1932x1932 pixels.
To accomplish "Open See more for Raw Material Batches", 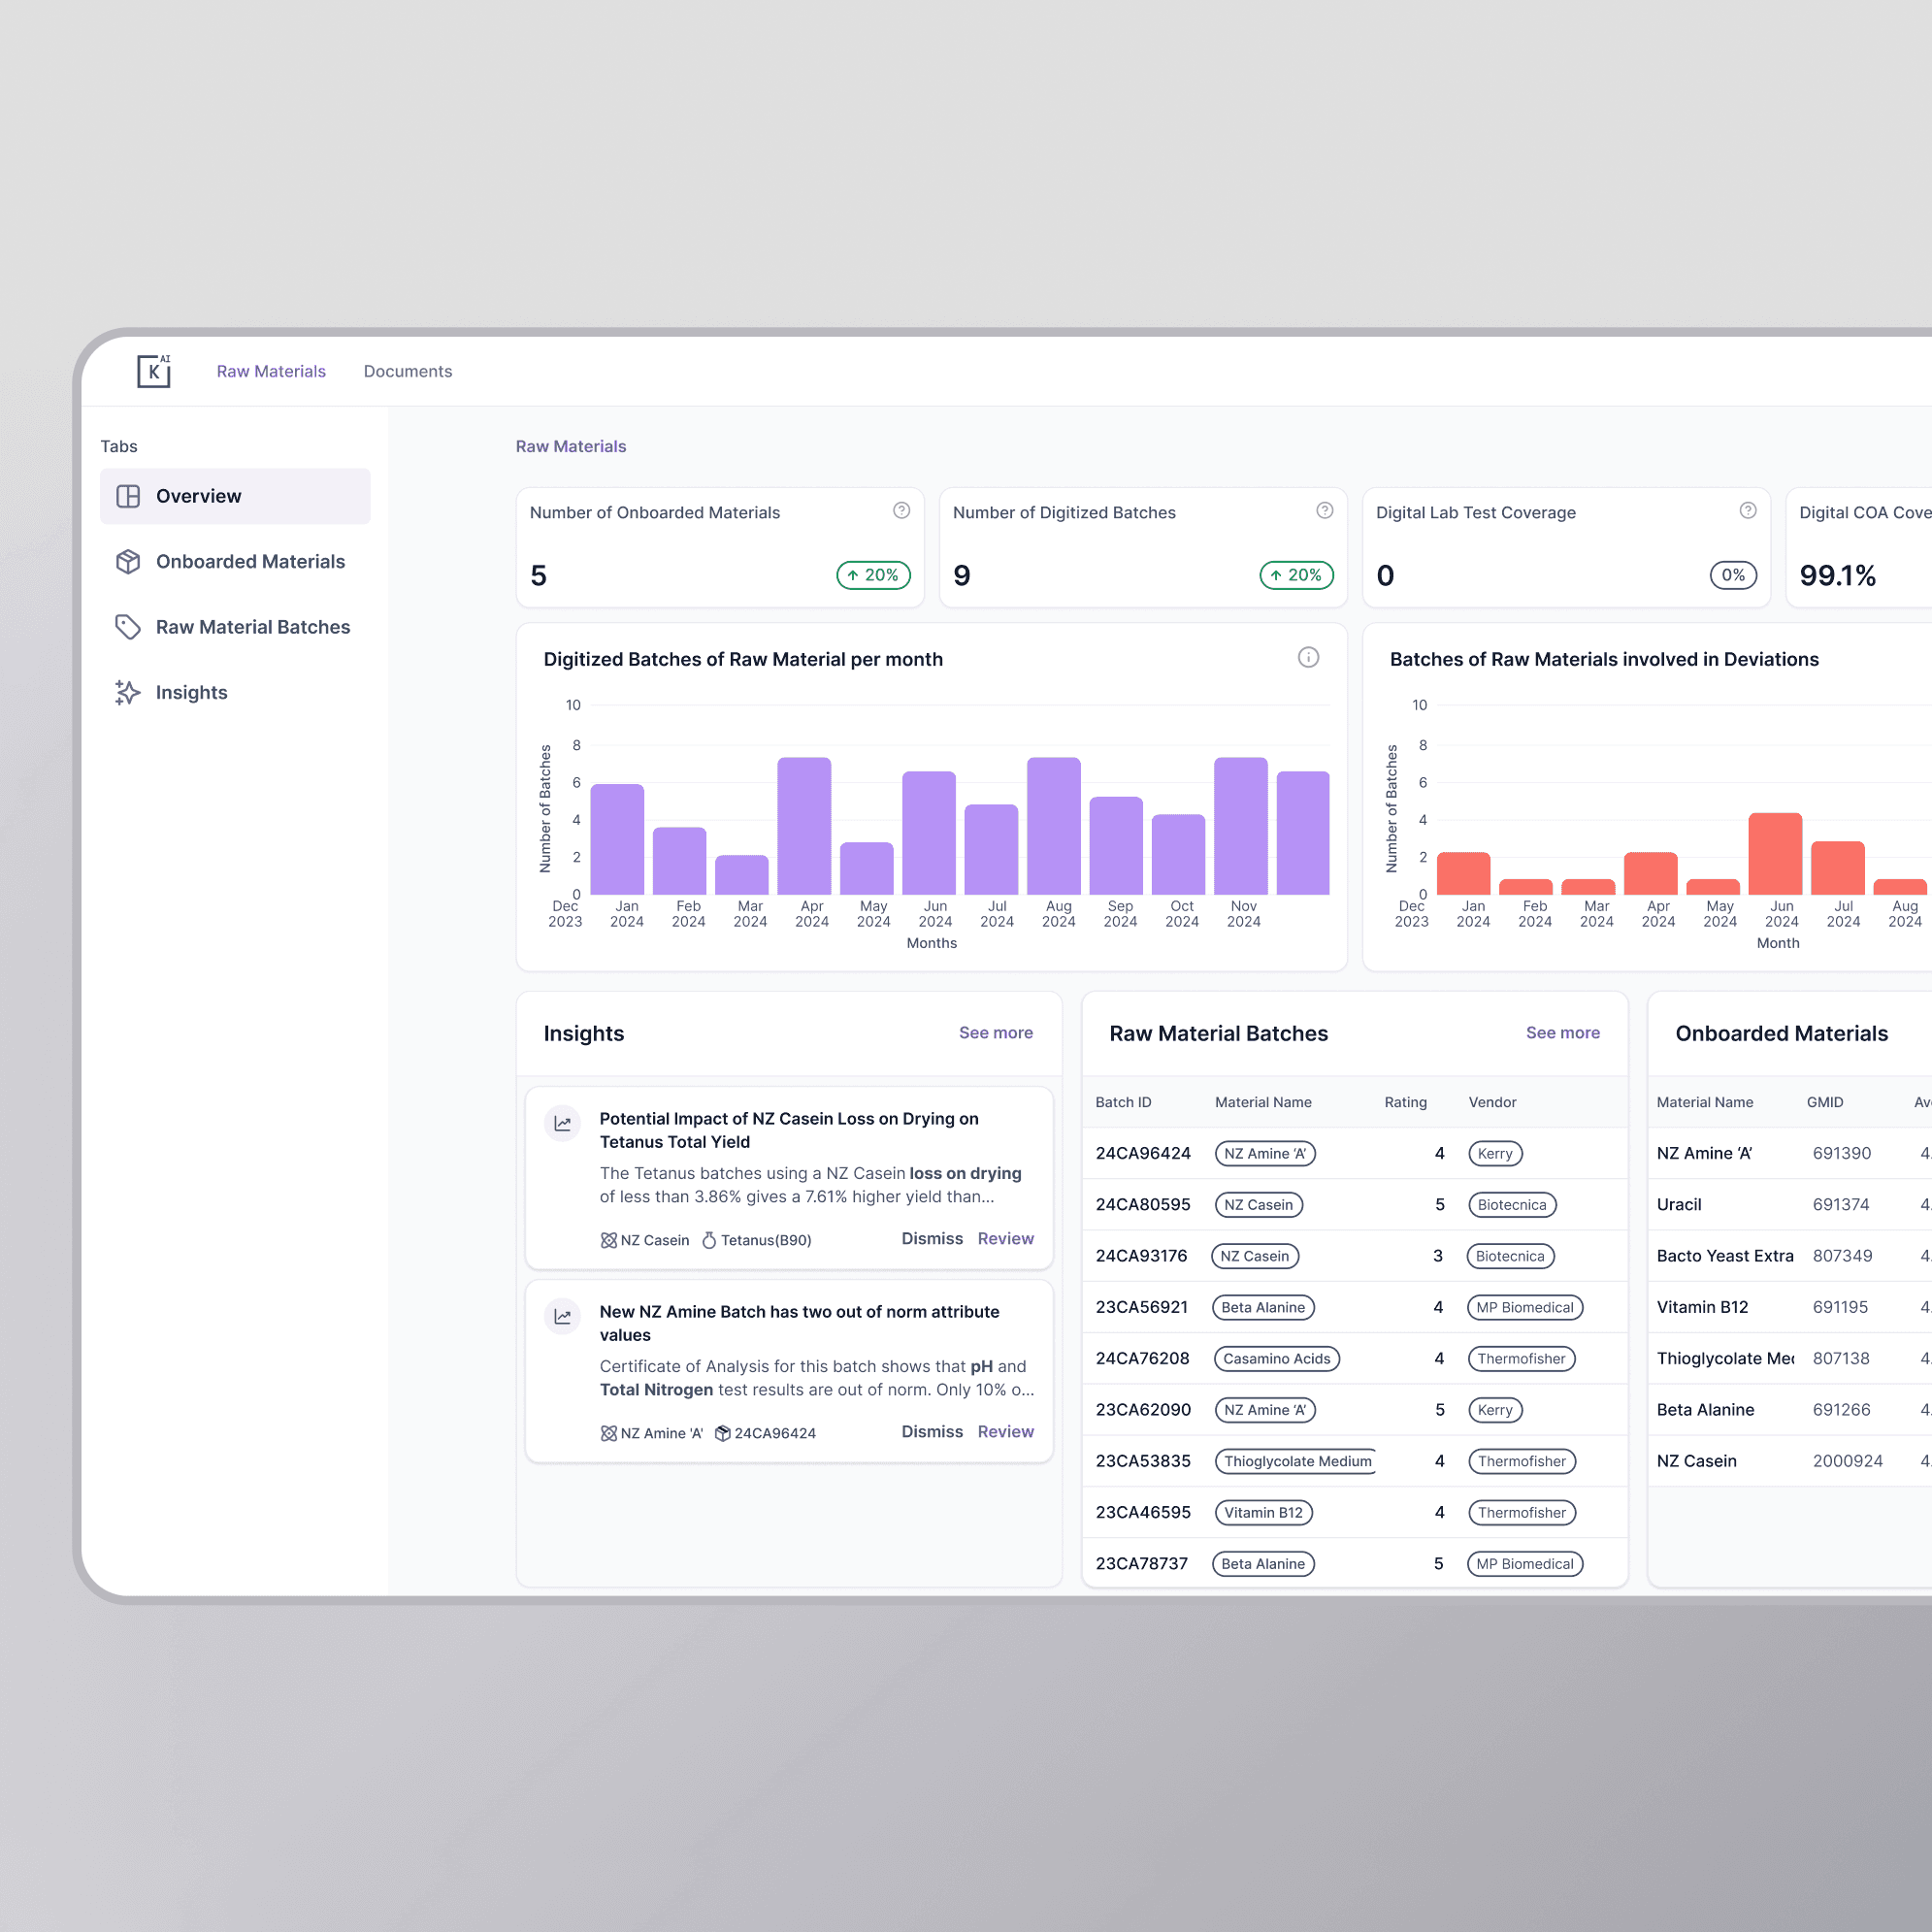I will click(x=1563, y=1032).
